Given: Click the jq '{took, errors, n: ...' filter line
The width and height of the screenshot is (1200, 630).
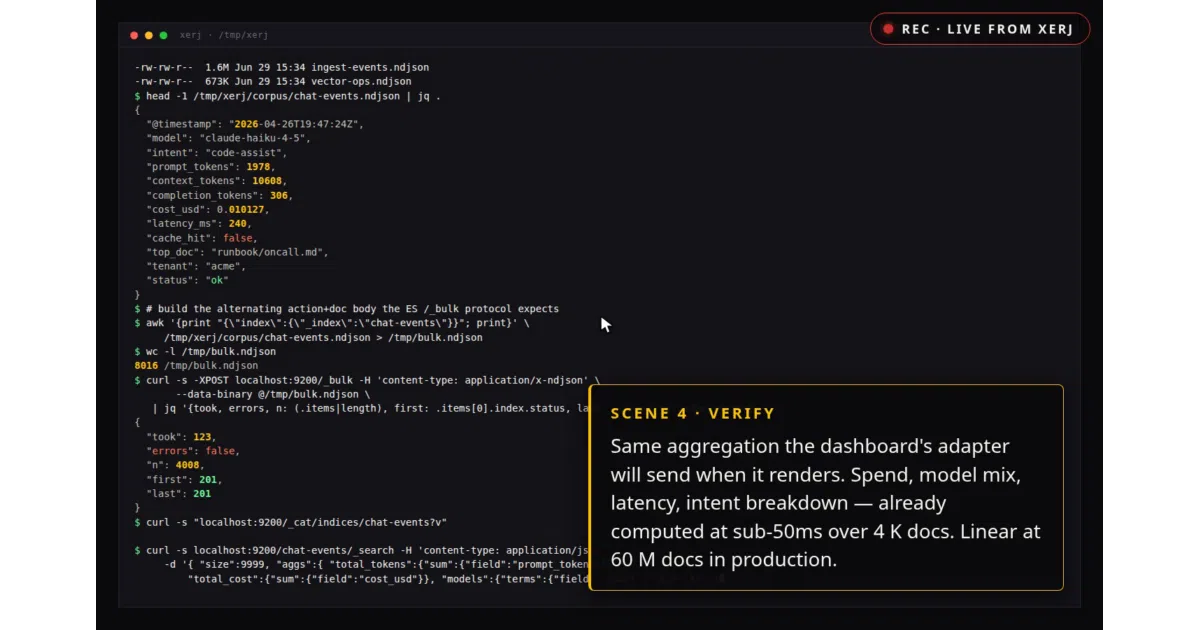Looking at the screenshot, I should (370, 408).
